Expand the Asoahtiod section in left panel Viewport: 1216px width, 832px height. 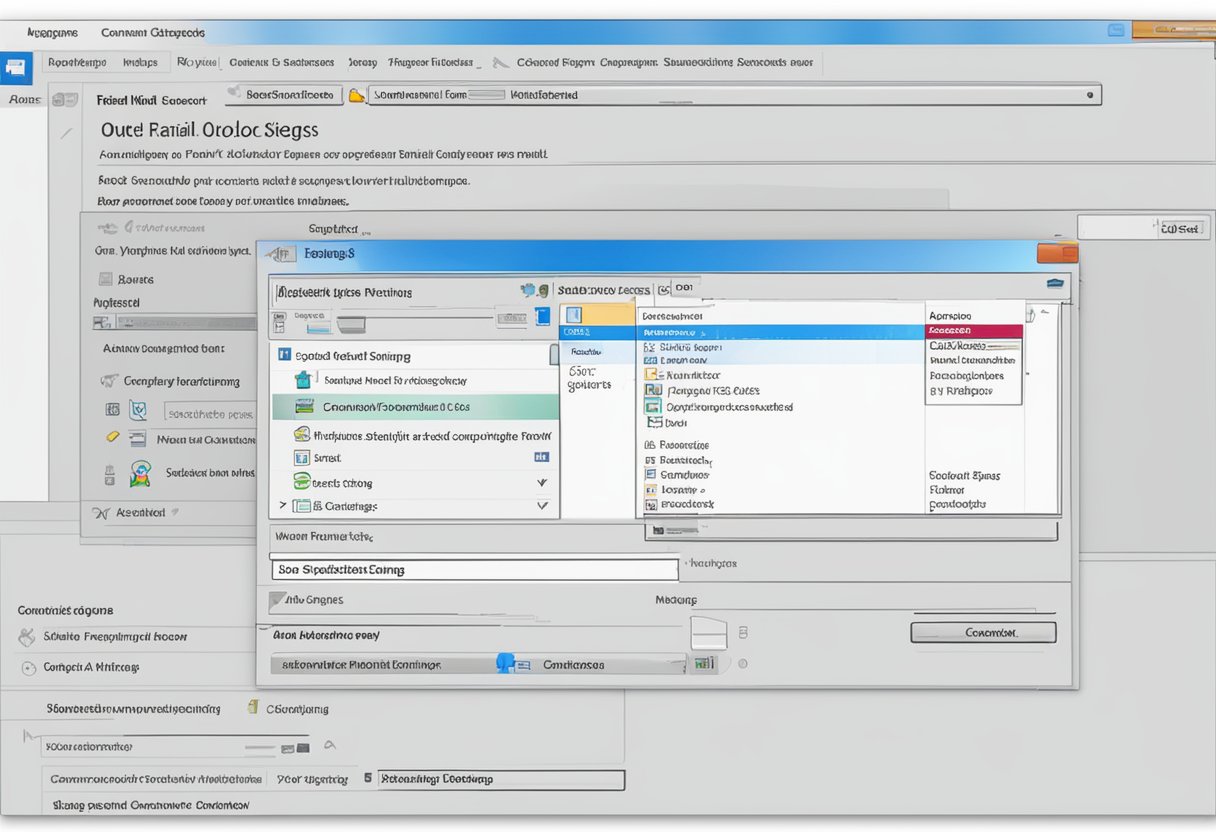[100, 512]
